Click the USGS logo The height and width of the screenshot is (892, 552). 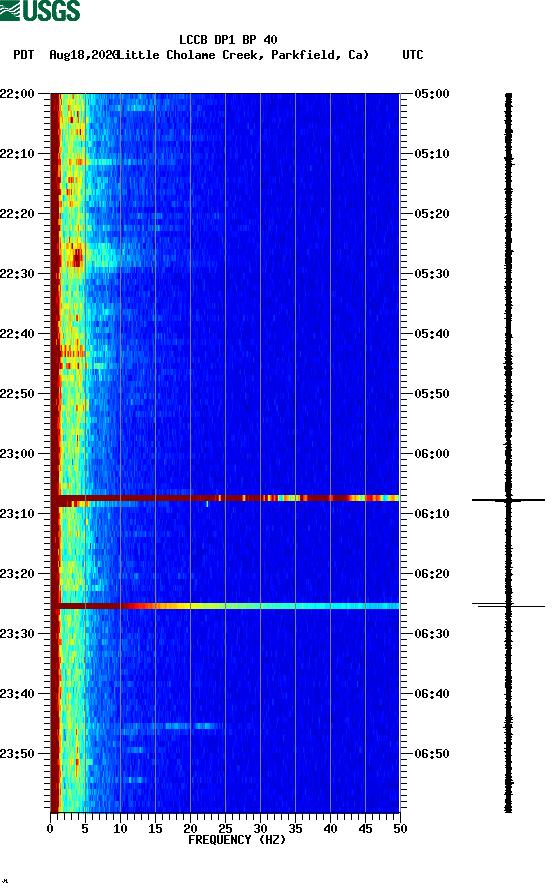(40, 10)
